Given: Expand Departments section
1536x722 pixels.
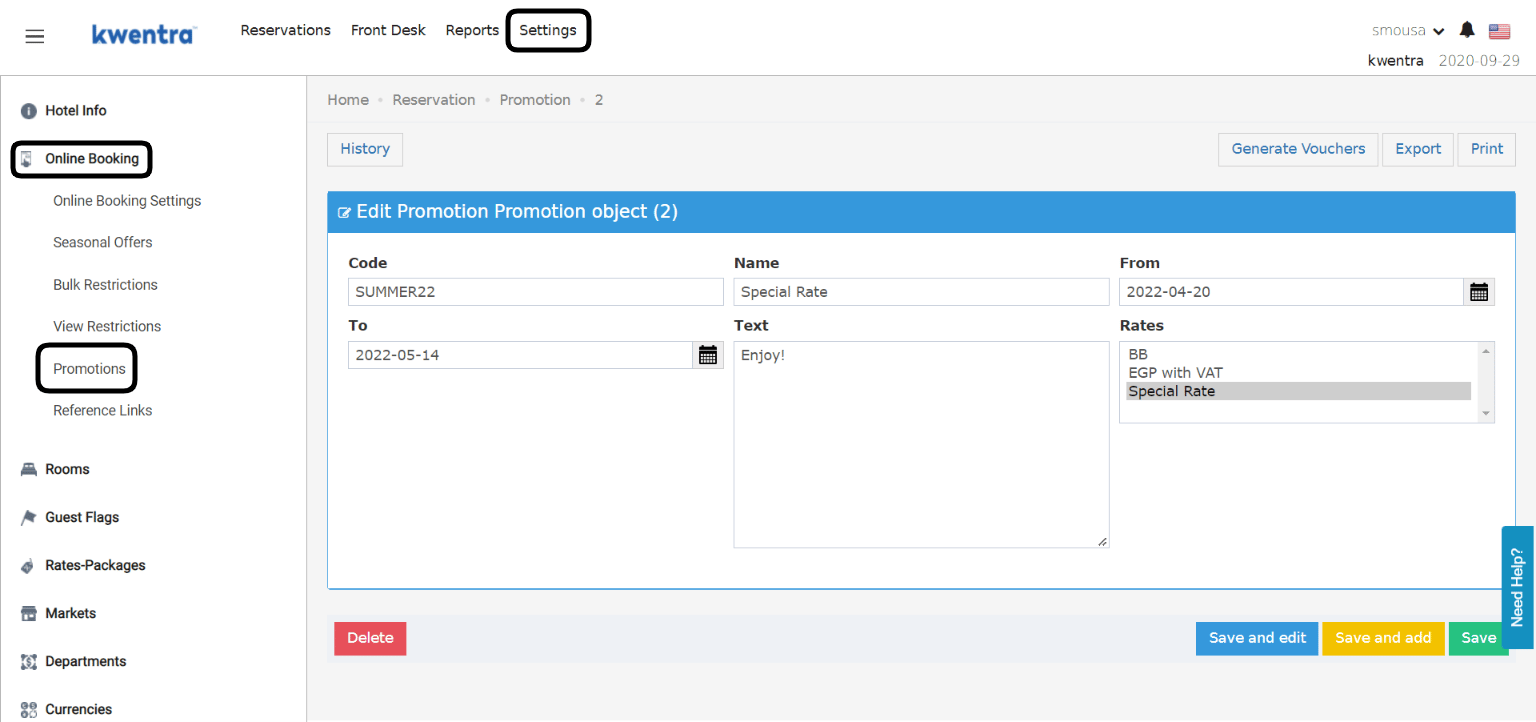Looking at the screenshot, I should (x=86, y=662).
